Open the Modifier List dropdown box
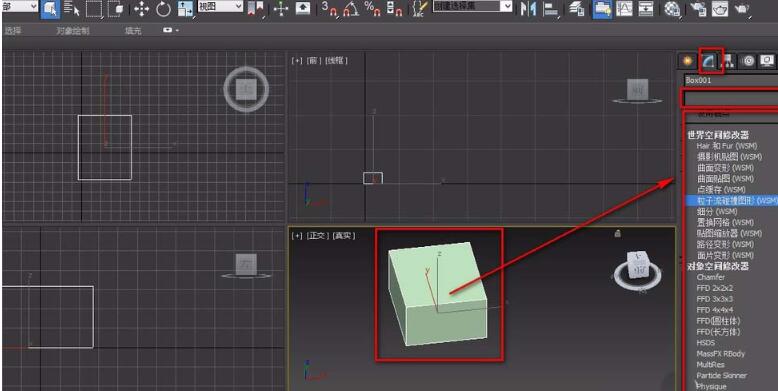The image size is (778, 391). coord(730,99)
